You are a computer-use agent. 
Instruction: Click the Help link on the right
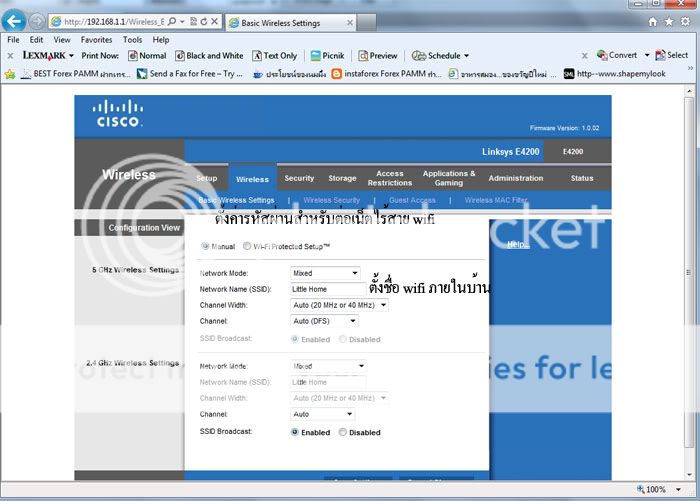coord(518,245)
